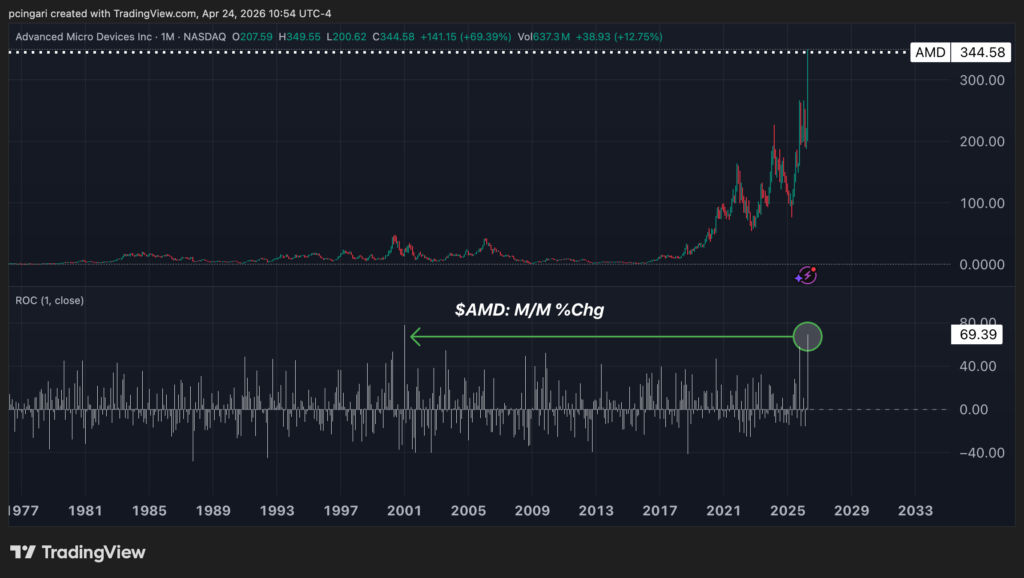Click the high value H349.55 in the legend
Image resolution: width=1024 pixels, height=578 pixels.
(299, 37)
